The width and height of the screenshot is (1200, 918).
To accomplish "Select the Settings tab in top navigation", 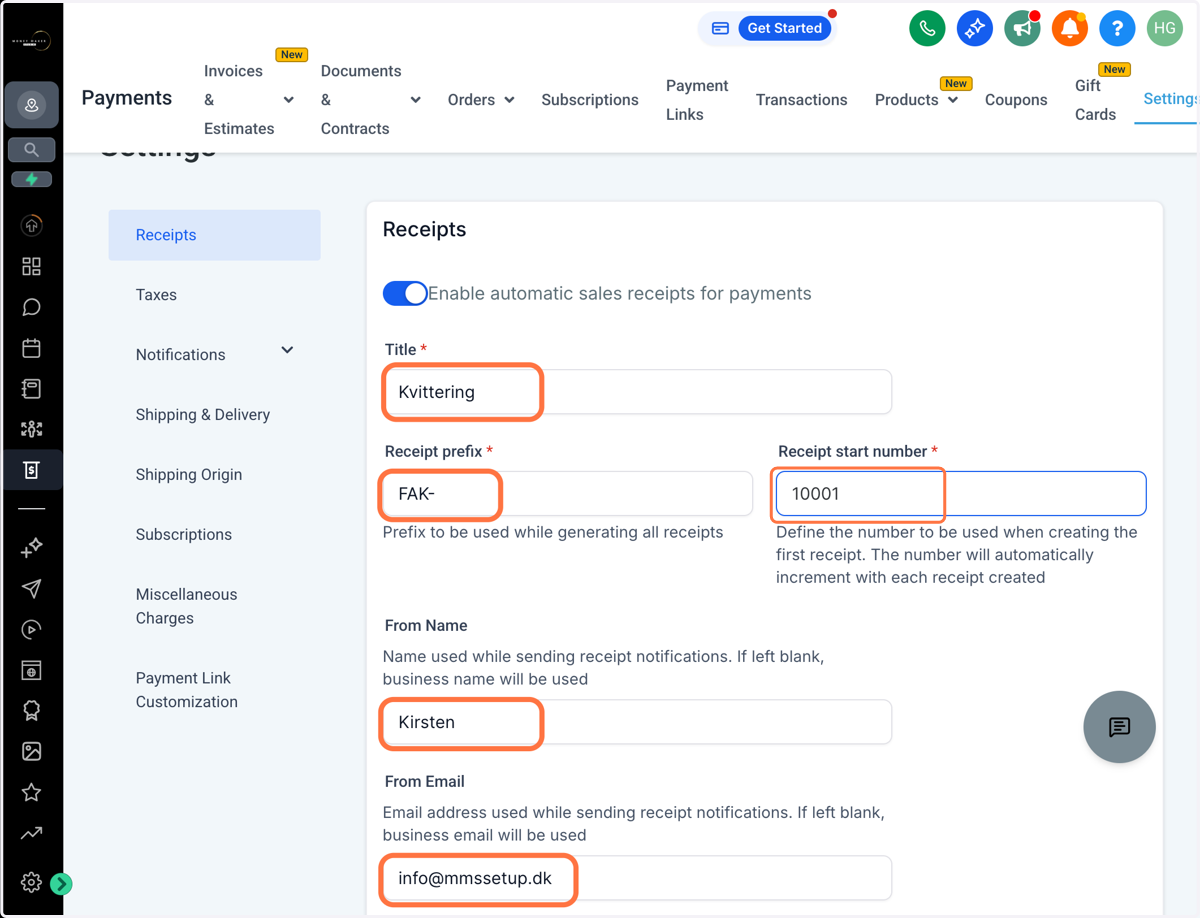I will (1170, 99).
